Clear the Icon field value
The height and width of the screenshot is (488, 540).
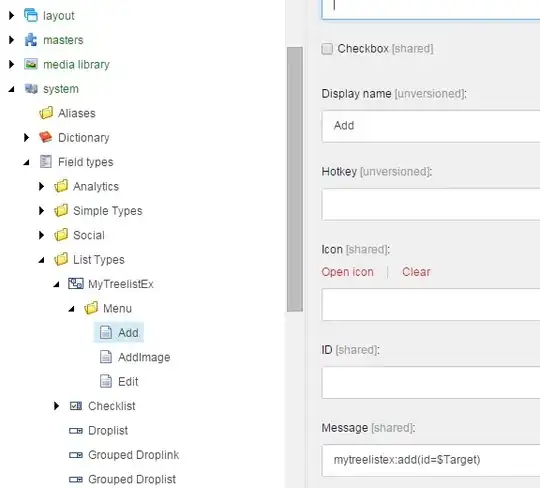[416, 272]
